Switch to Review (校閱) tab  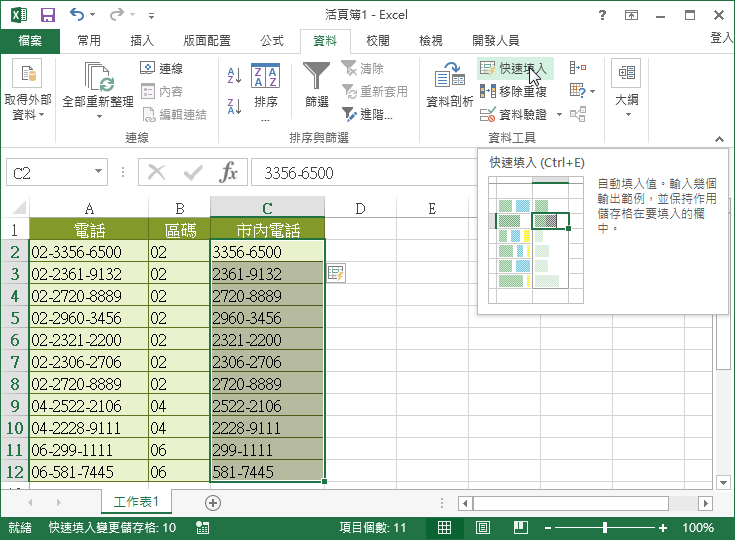pos(377,41)
